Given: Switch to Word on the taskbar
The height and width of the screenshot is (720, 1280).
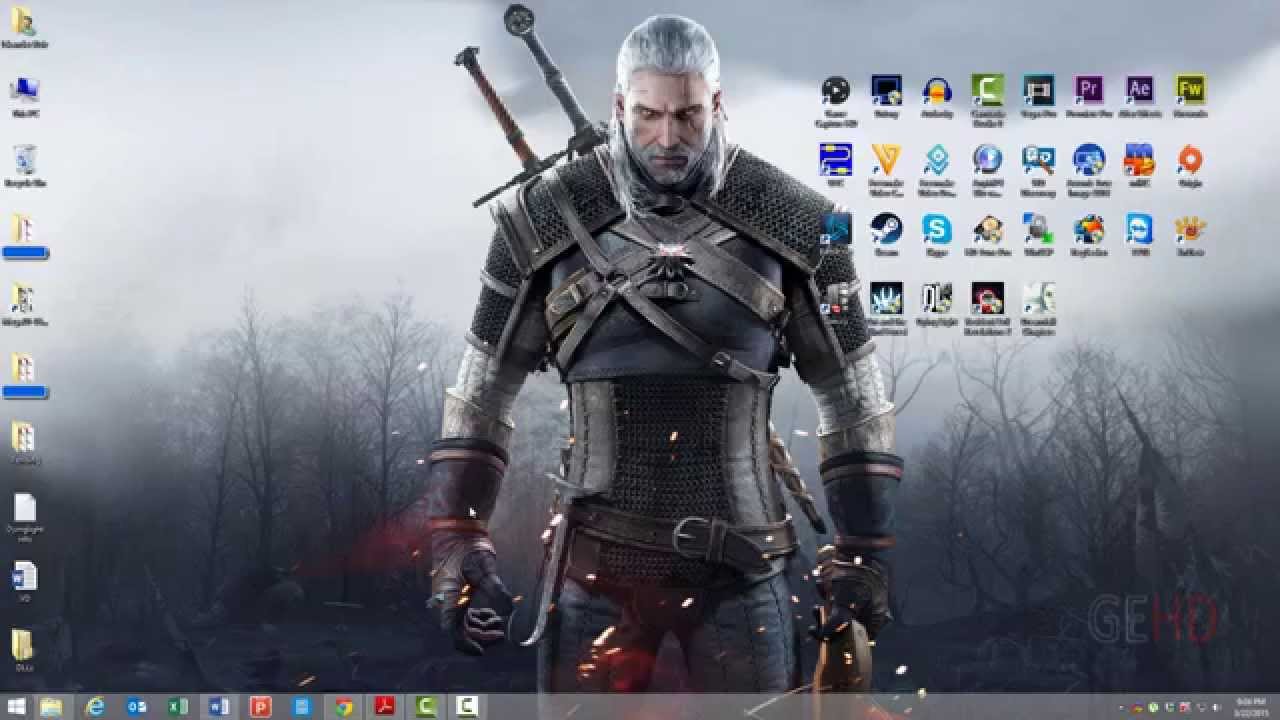Looking at the screenshot, I should pyautogui.click(x=219, y=707).
